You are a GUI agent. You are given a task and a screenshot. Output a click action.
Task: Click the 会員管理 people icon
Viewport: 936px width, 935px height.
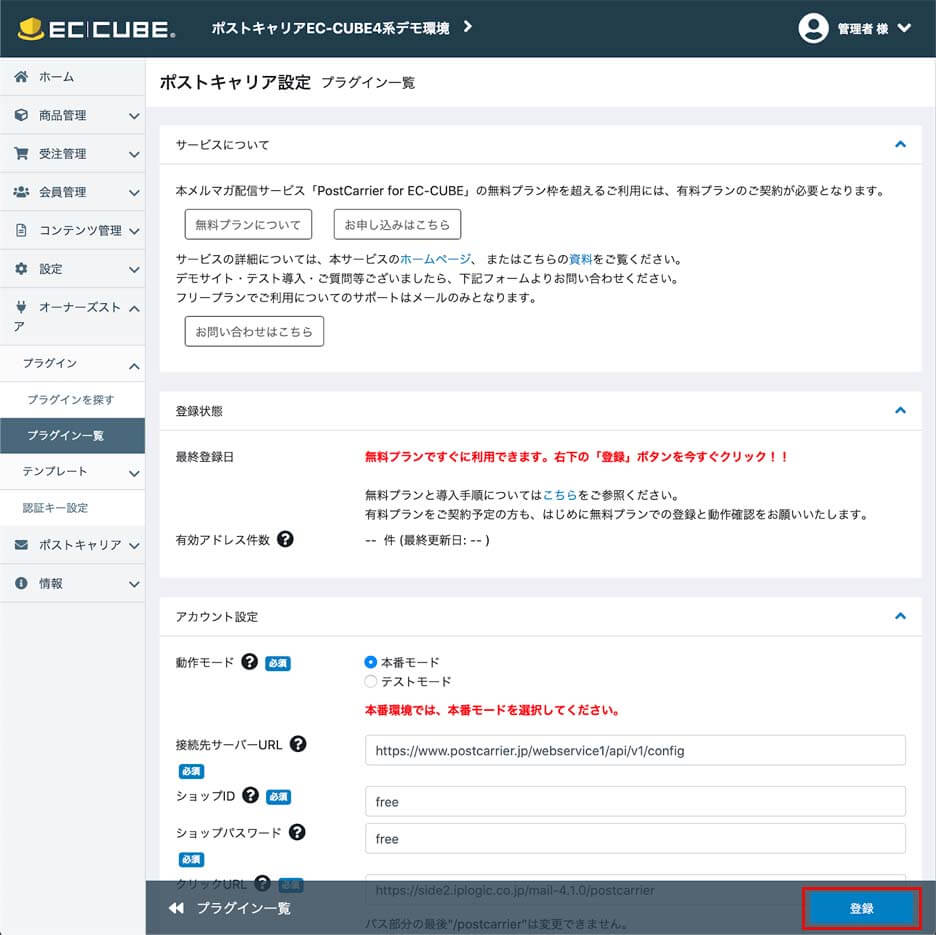click(x=21, y=192)
